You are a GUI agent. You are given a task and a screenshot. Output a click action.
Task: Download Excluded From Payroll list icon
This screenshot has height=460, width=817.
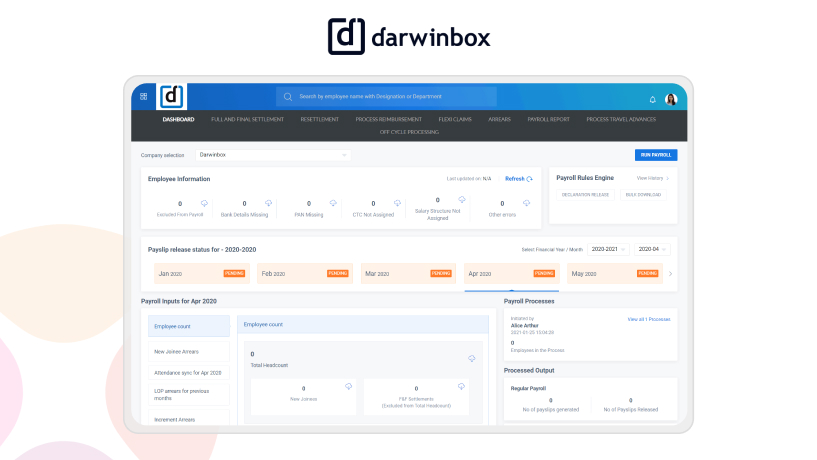click(204, 203)
